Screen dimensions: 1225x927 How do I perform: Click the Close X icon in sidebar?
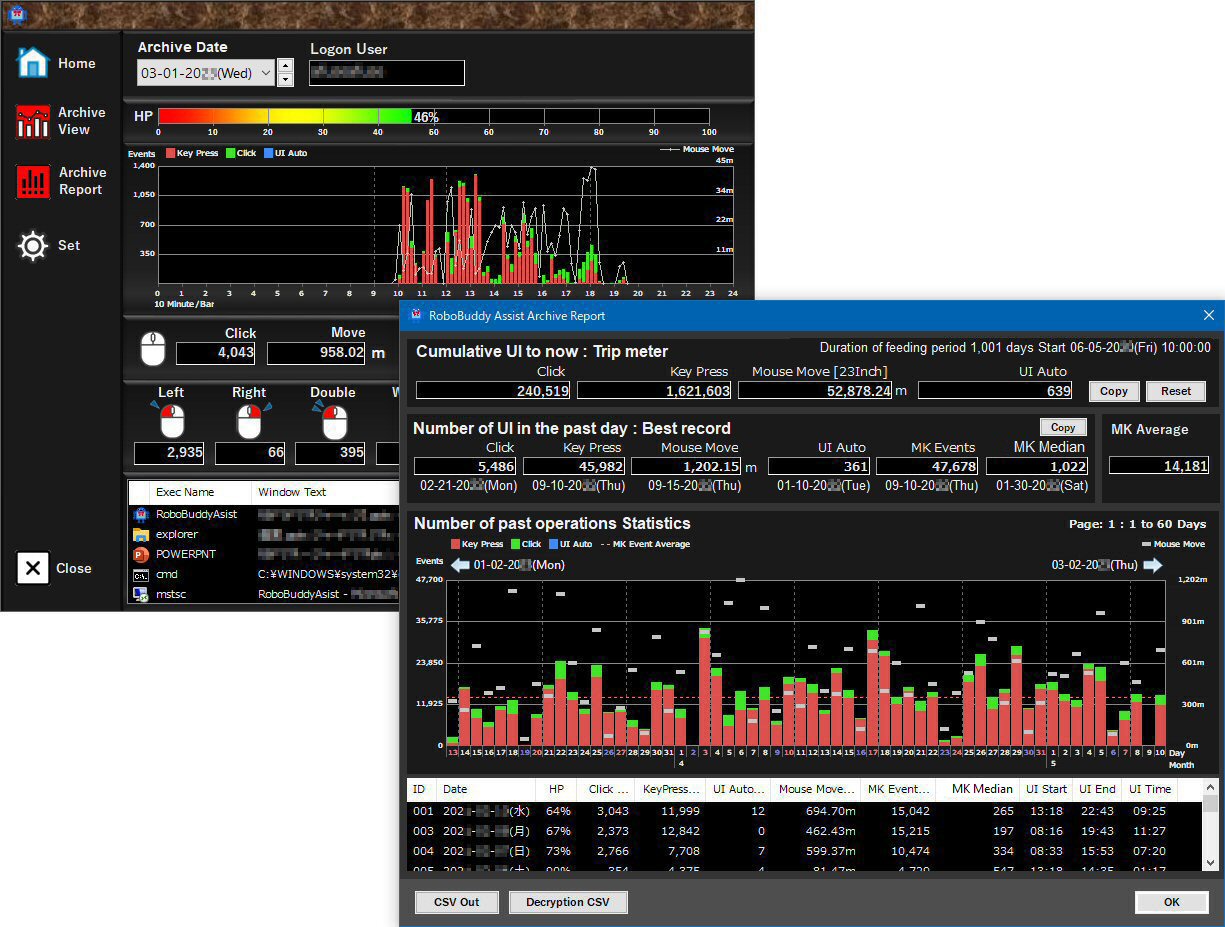tap(33, 568)
